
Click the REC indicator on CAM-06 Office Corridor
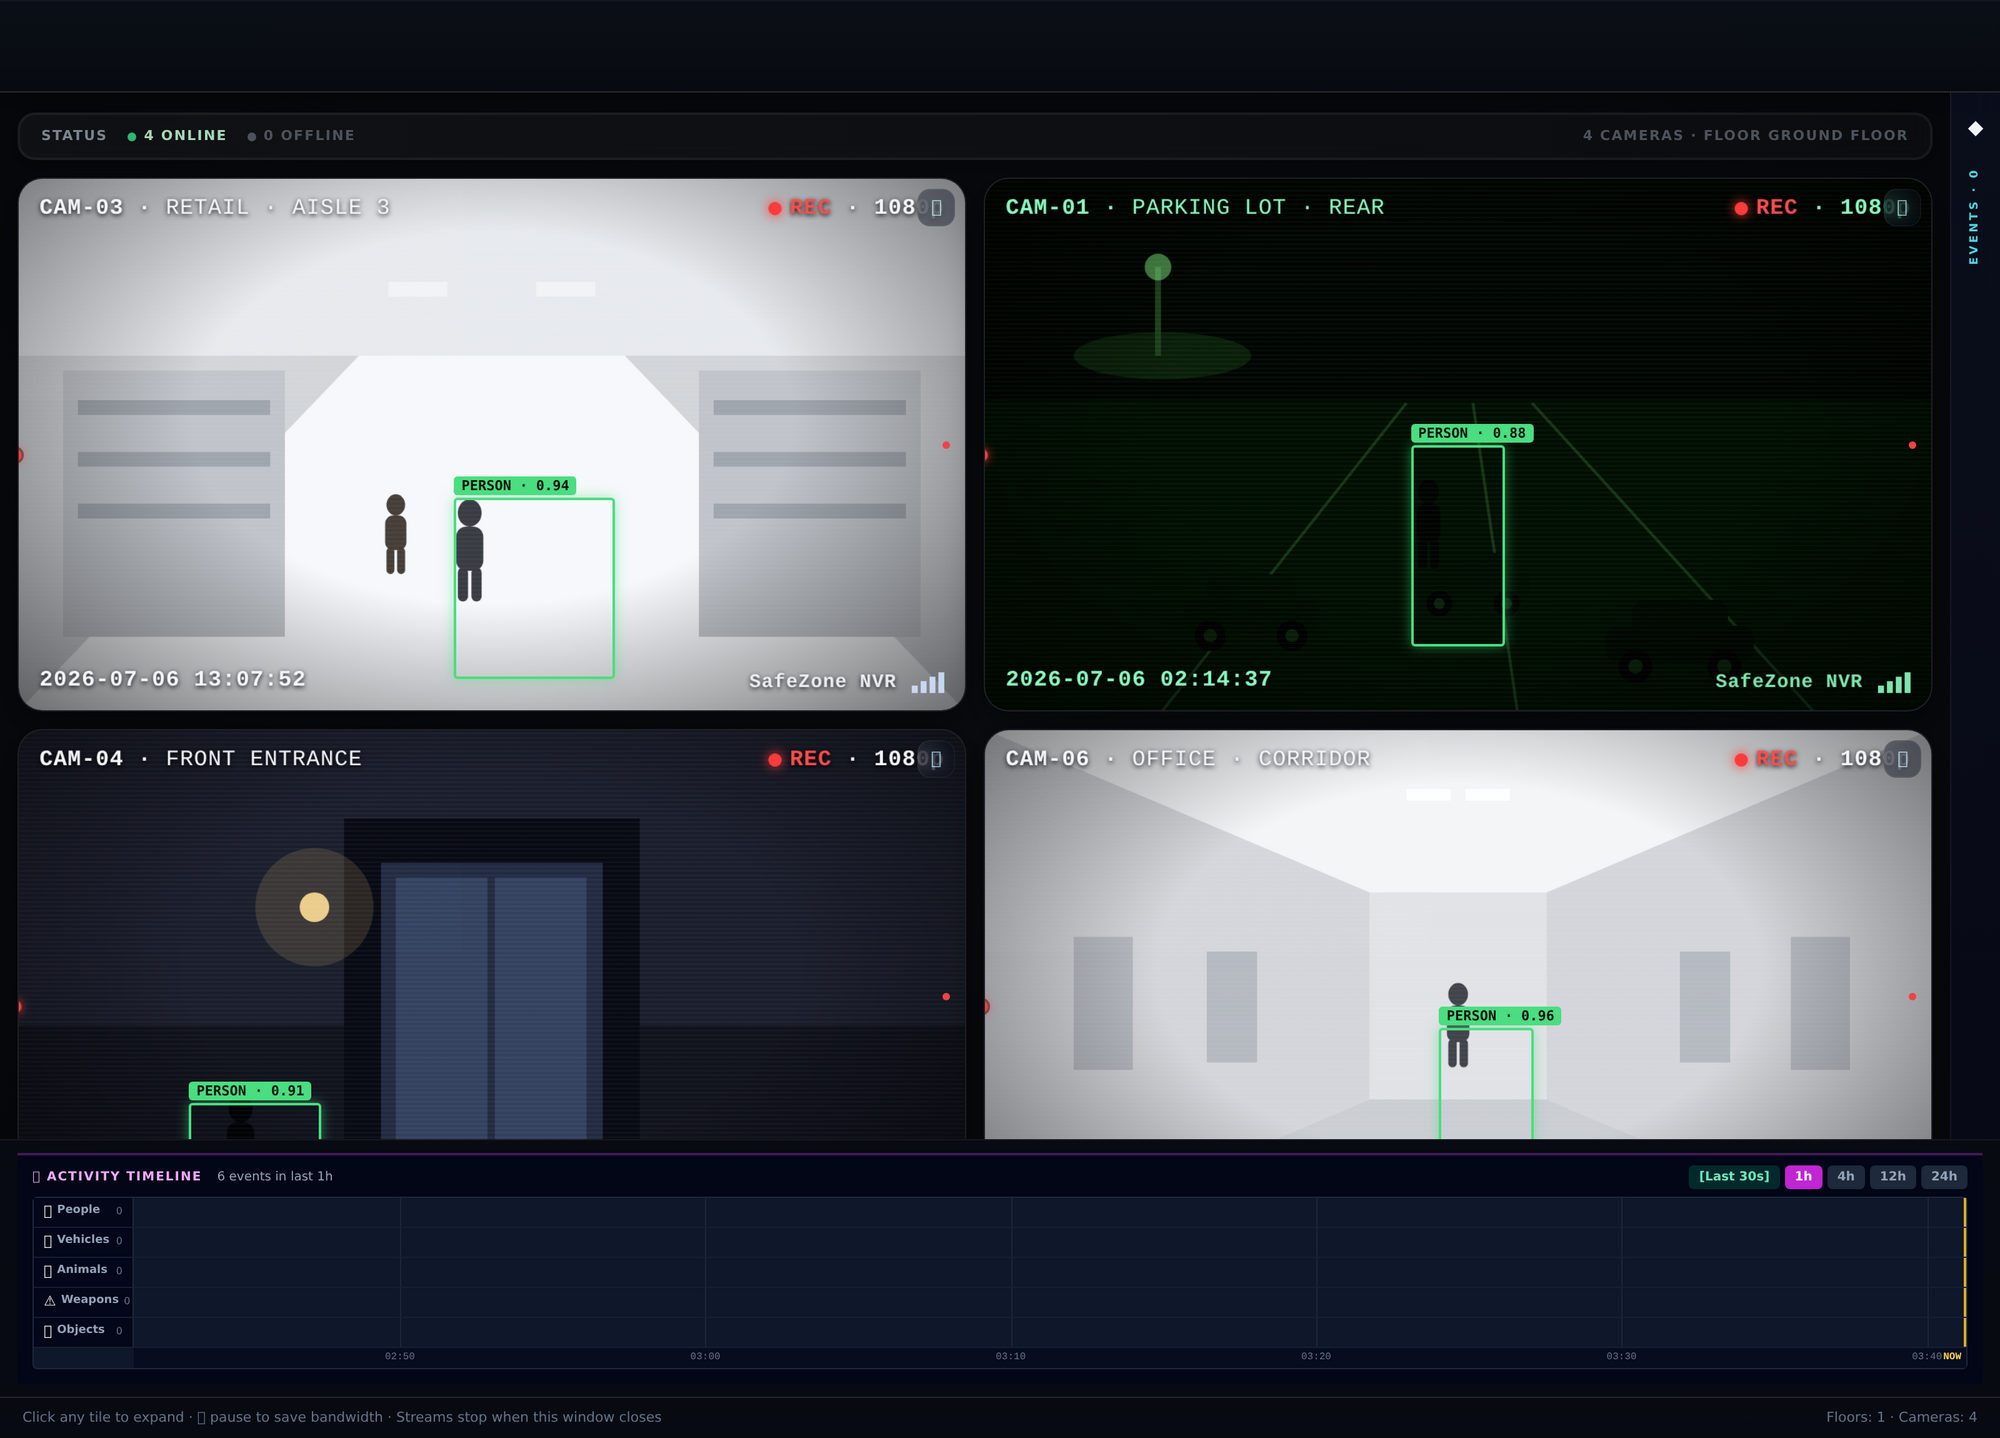pyautogui.click(x=1766, y=759)
